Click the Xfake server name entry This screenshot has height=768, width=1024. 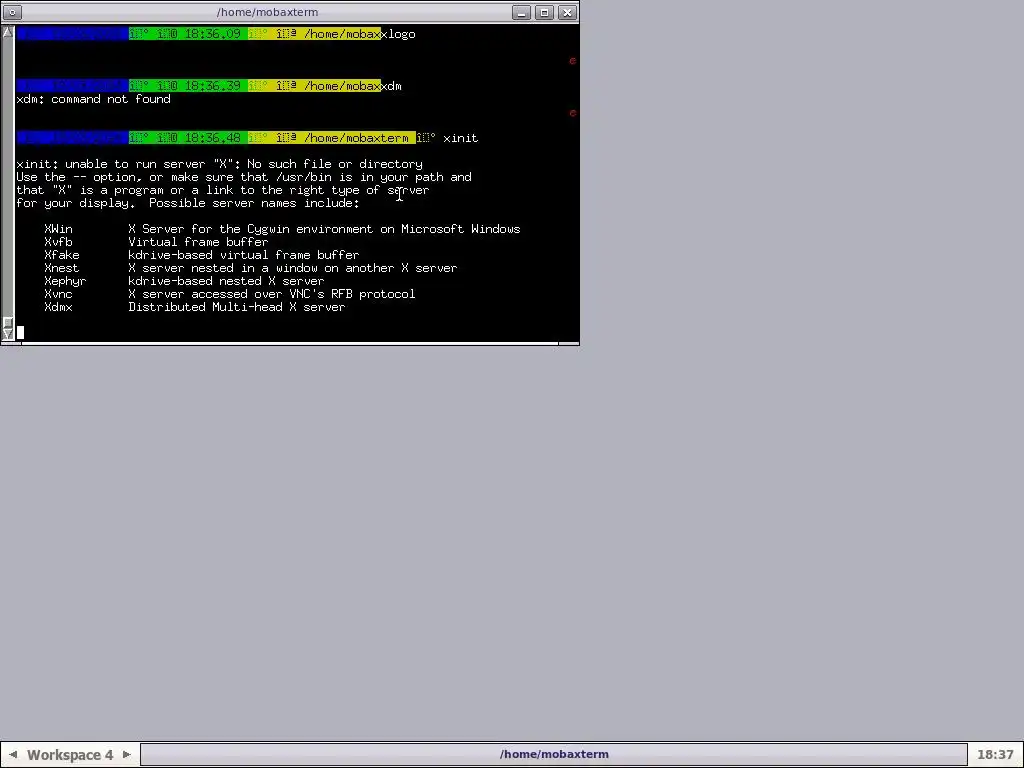[x=61, y=255]
